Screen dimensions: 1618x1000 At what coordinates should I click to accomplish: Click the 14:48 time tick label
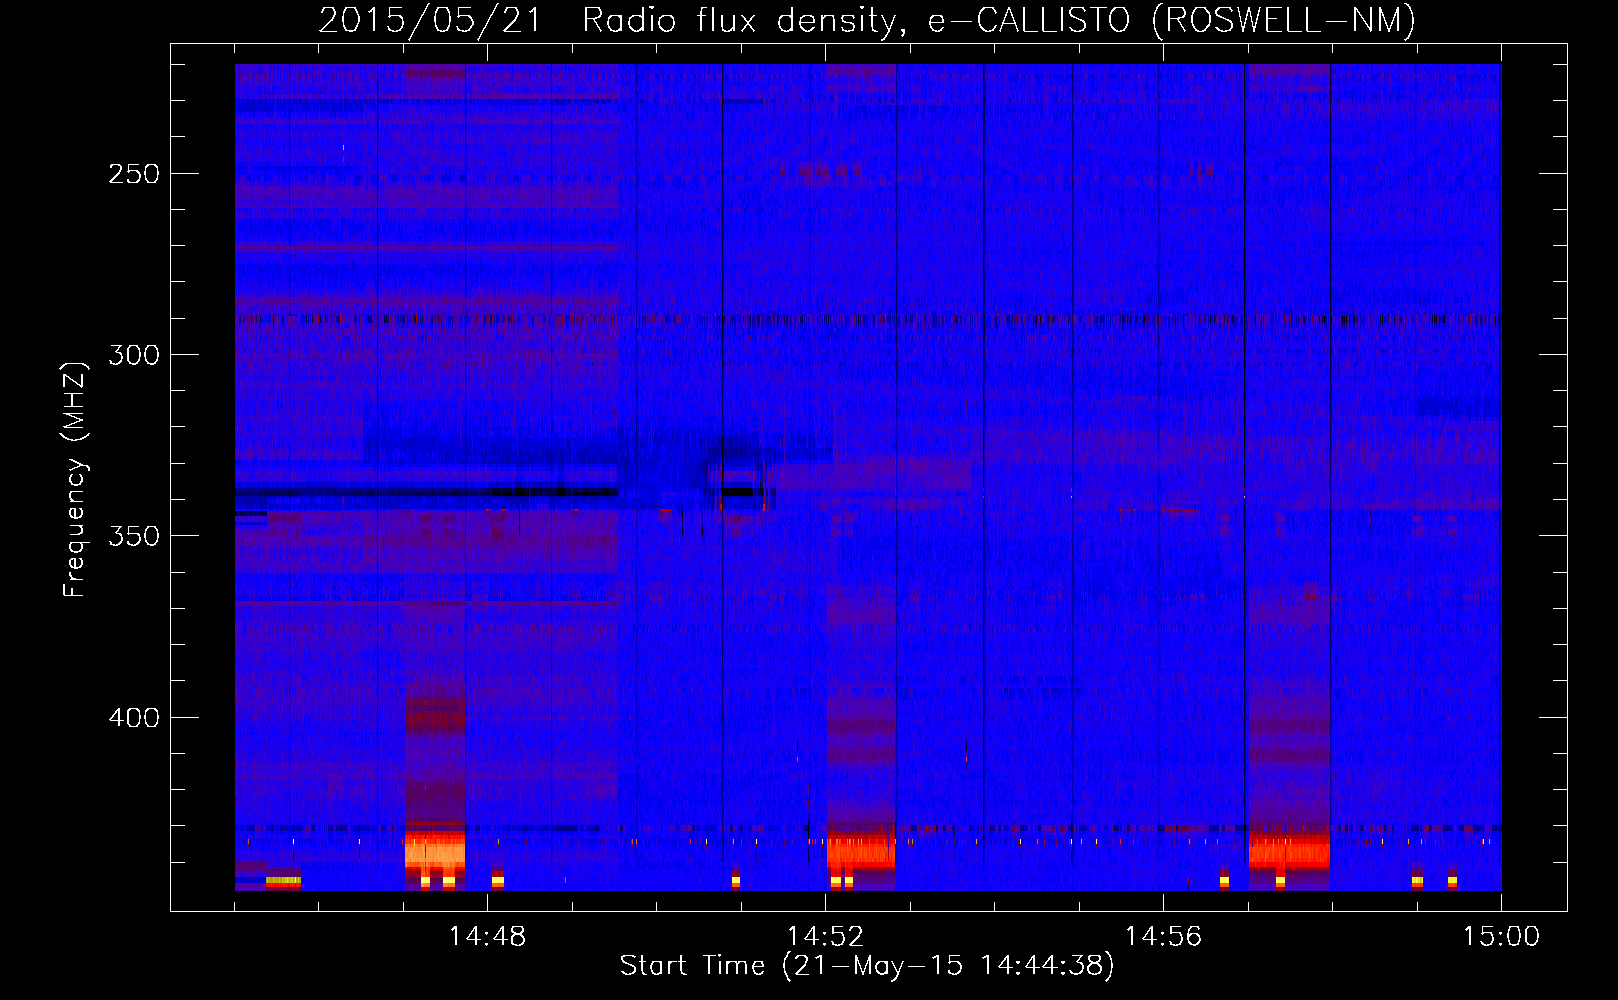(x=487, y=937)
